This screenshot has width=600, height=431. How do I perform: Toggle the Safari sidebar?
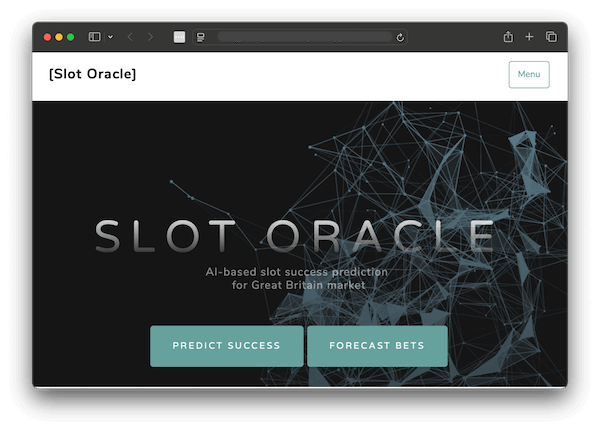click(x=94, y=37)
